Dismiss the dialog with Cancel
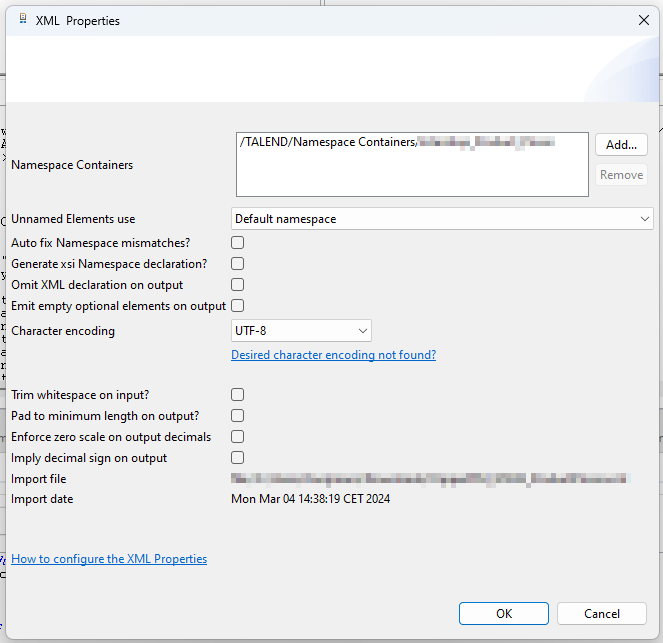 tap(602, 613)
